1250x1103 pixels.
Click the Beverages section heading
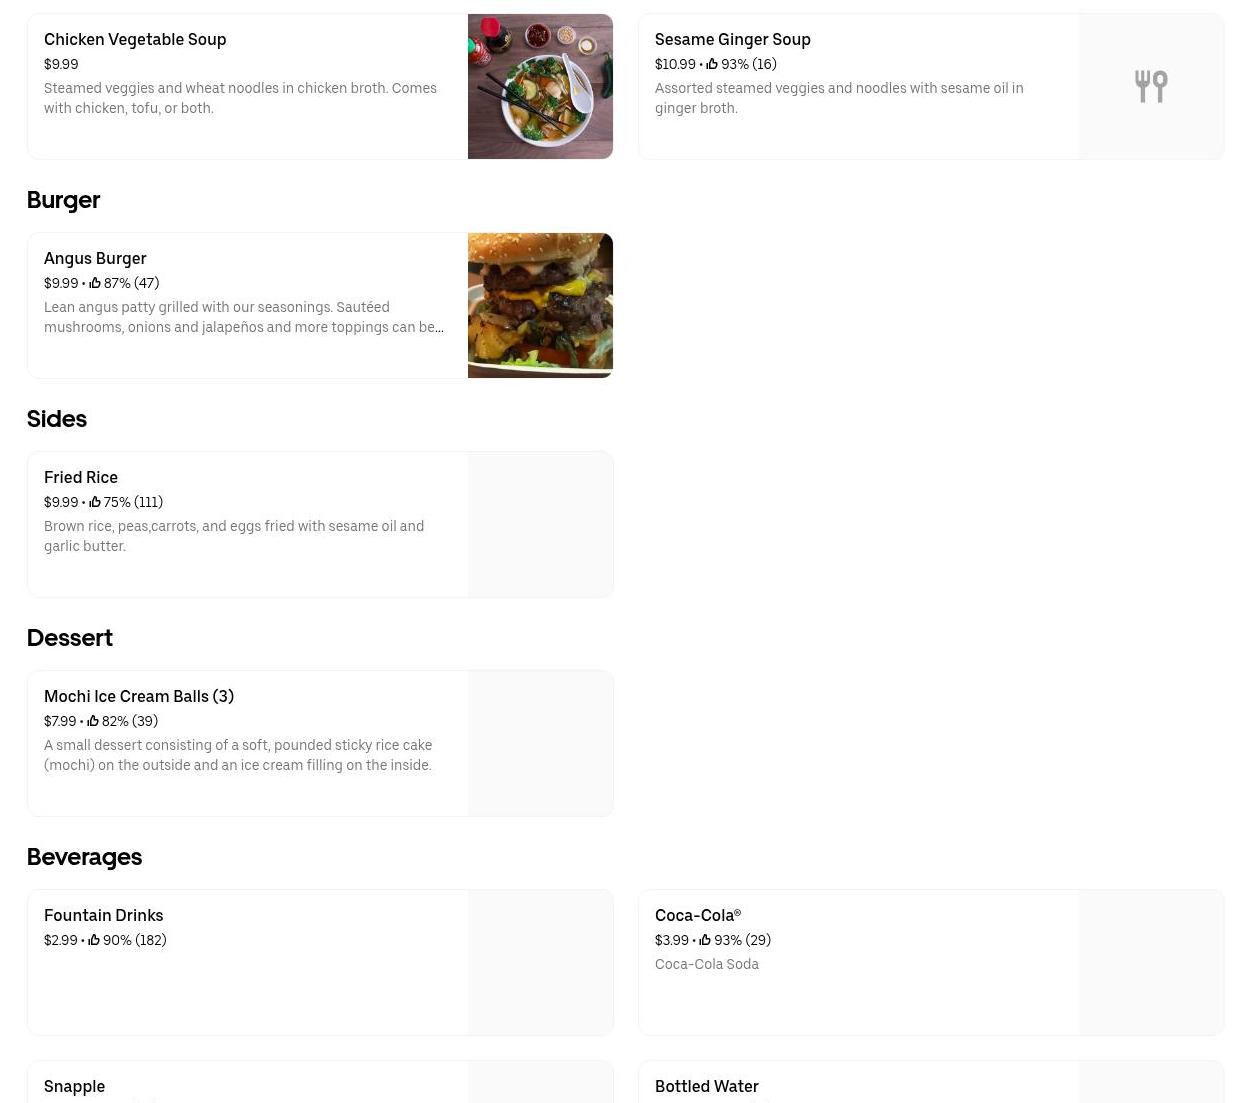pyautogui.click(x=84, y=857)
